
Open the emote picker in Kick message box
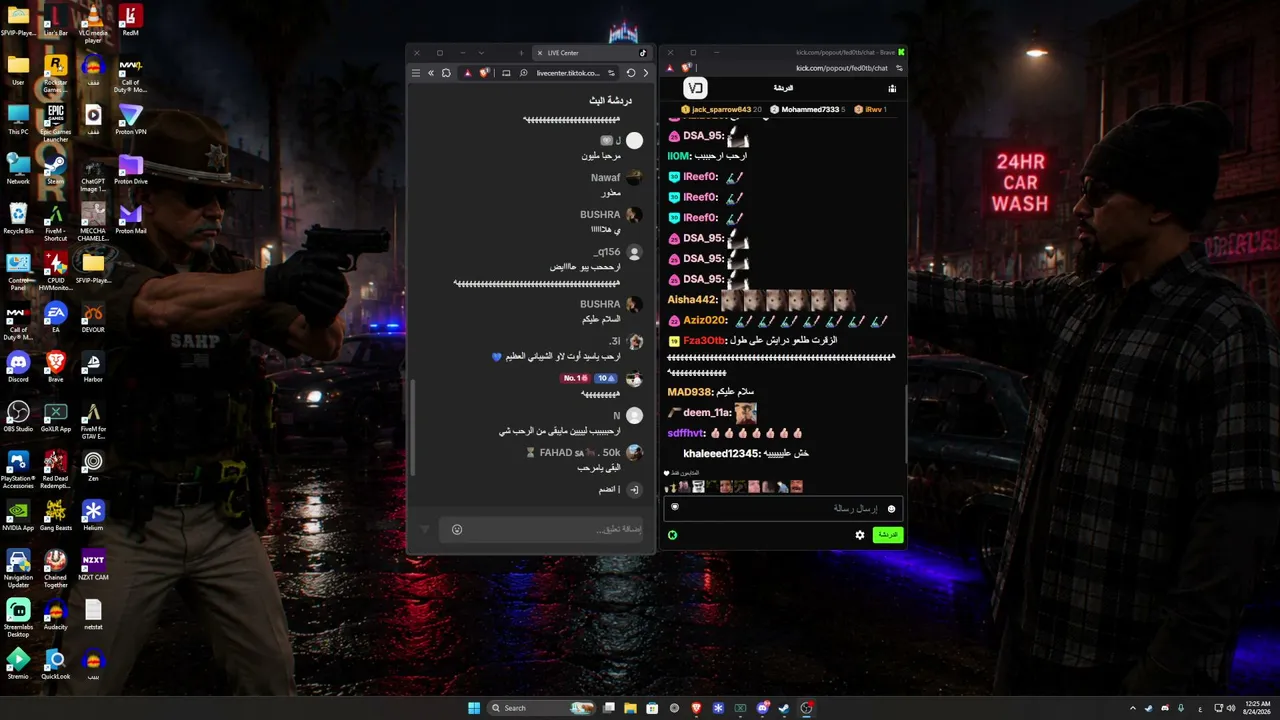[x=892, y=508]
